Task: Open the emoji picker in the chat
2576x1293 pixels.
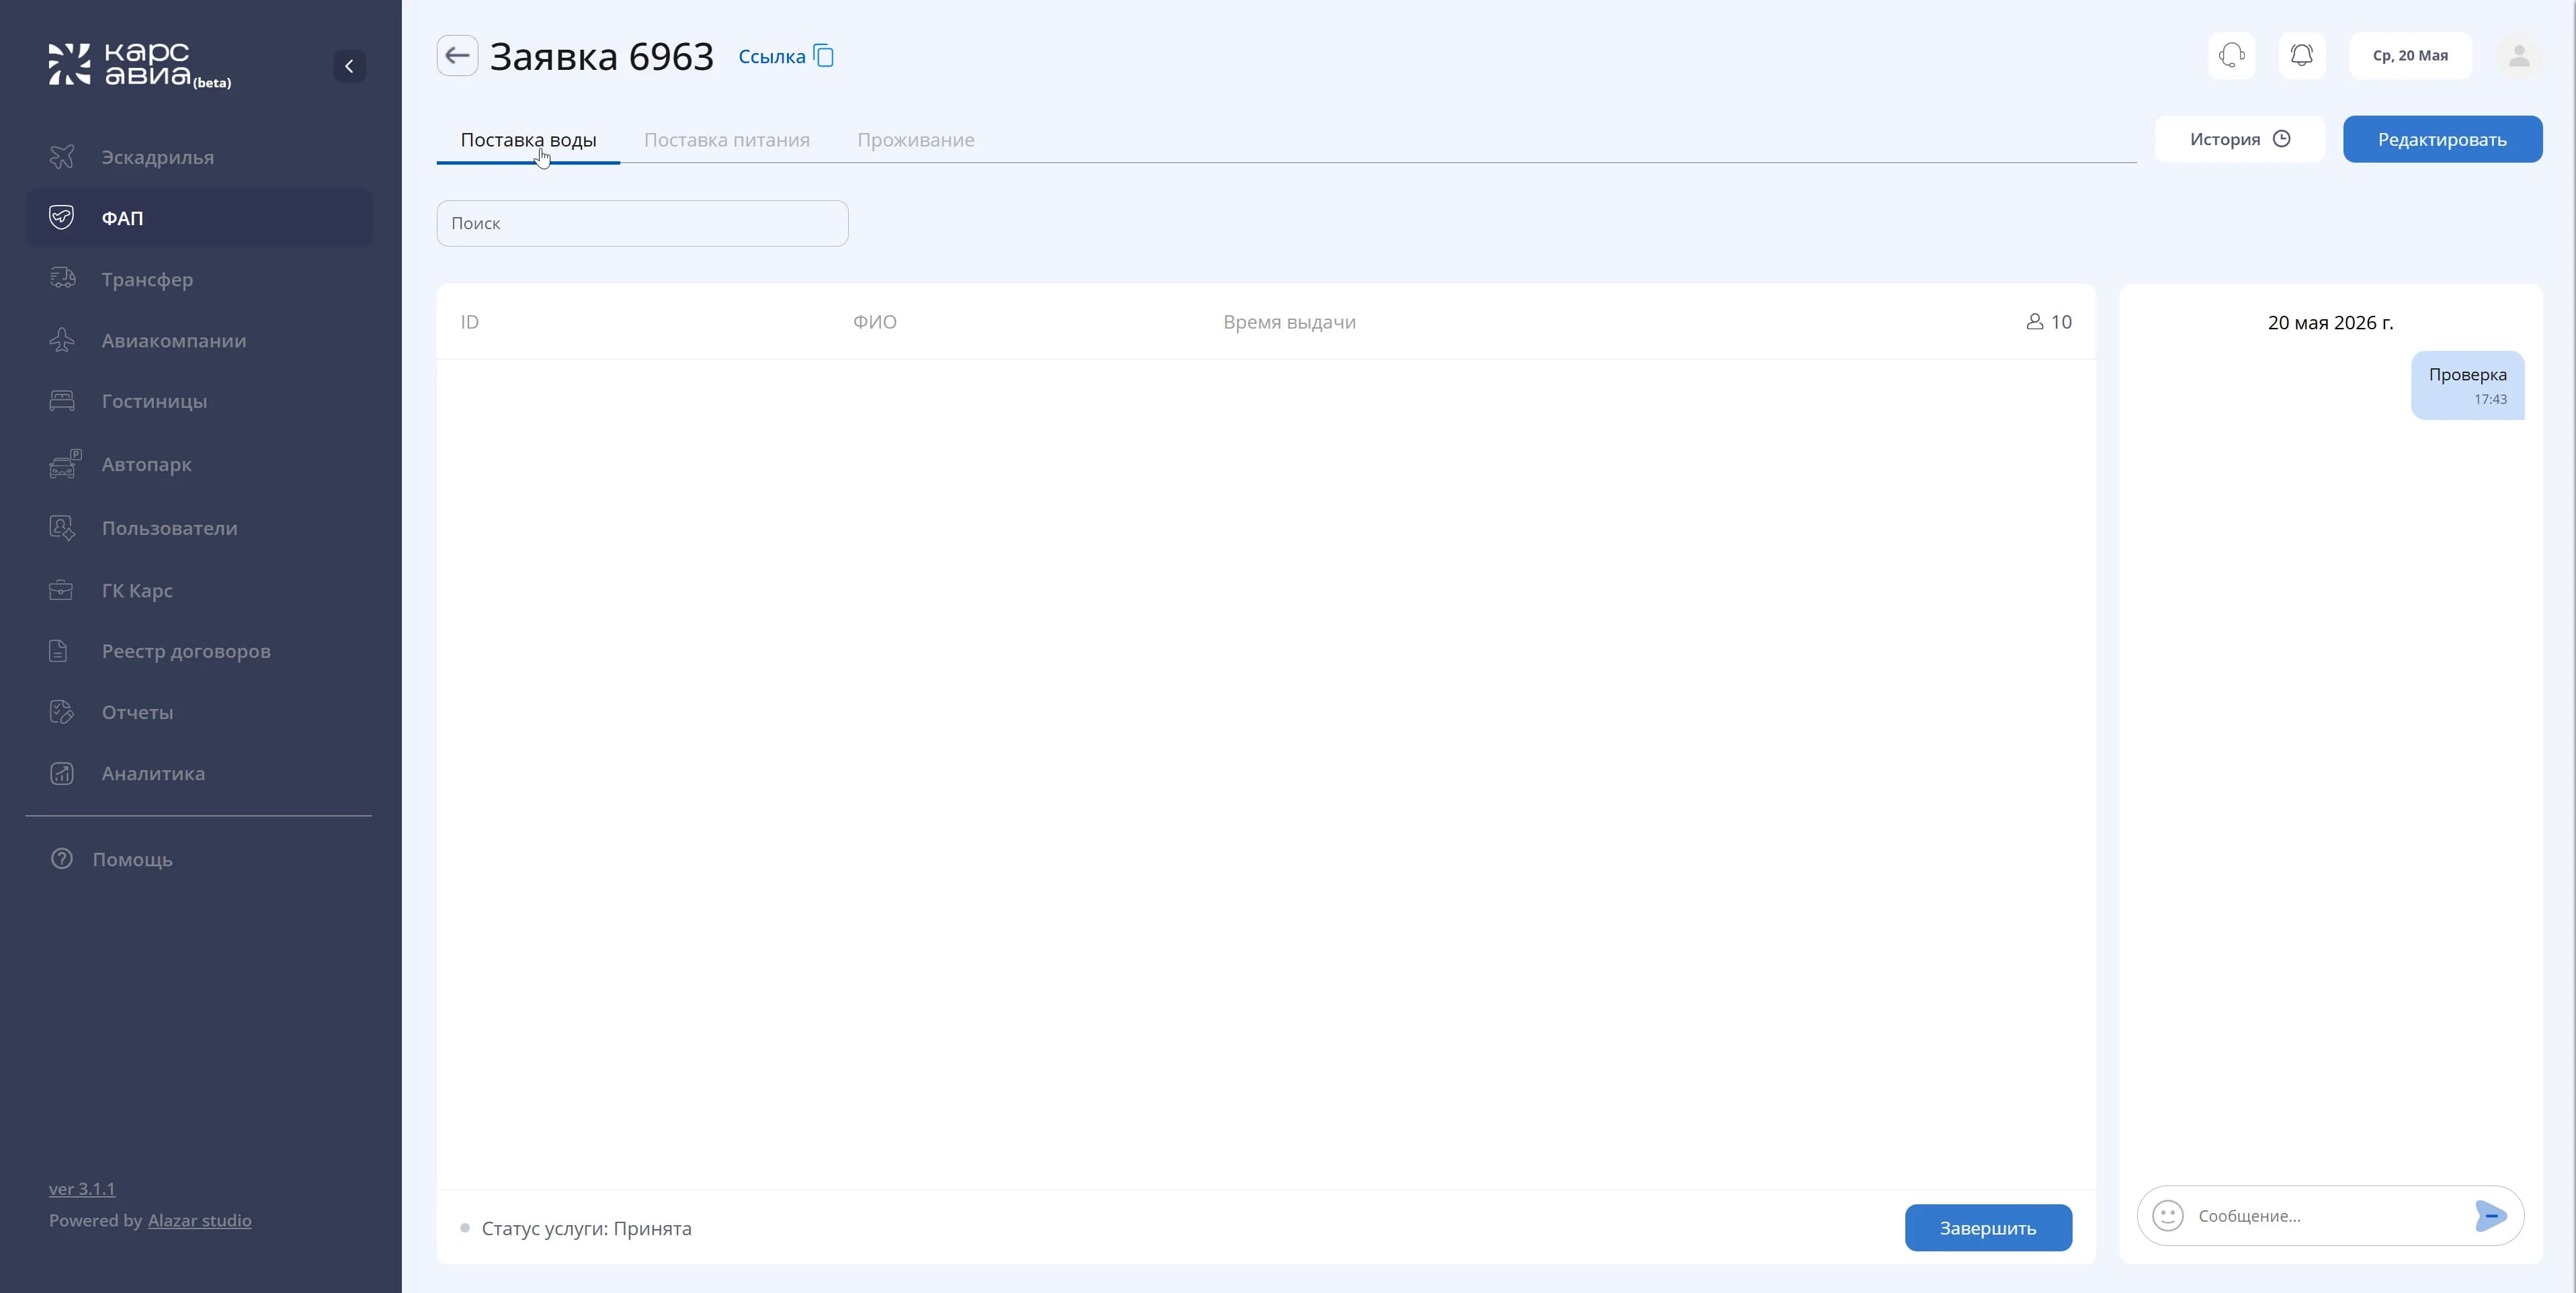Action: tap(2167, 1216)
